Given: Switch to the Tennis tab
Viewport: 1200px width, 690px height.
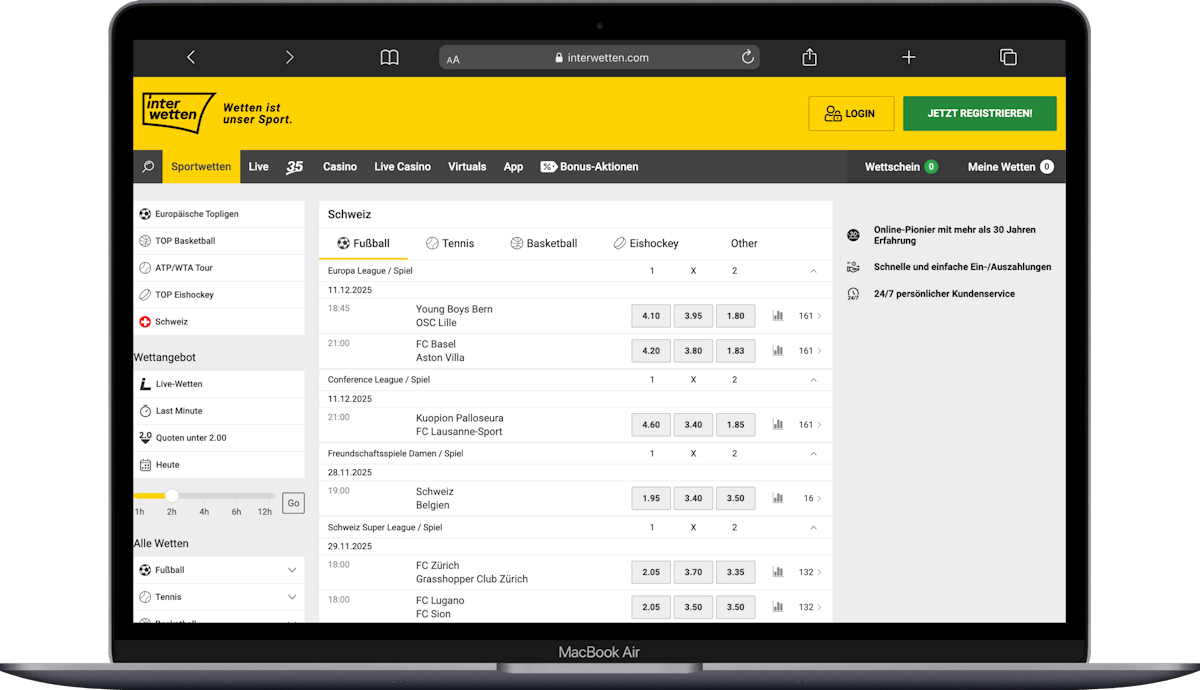Looking at the screenshot, I should point(449,243).
